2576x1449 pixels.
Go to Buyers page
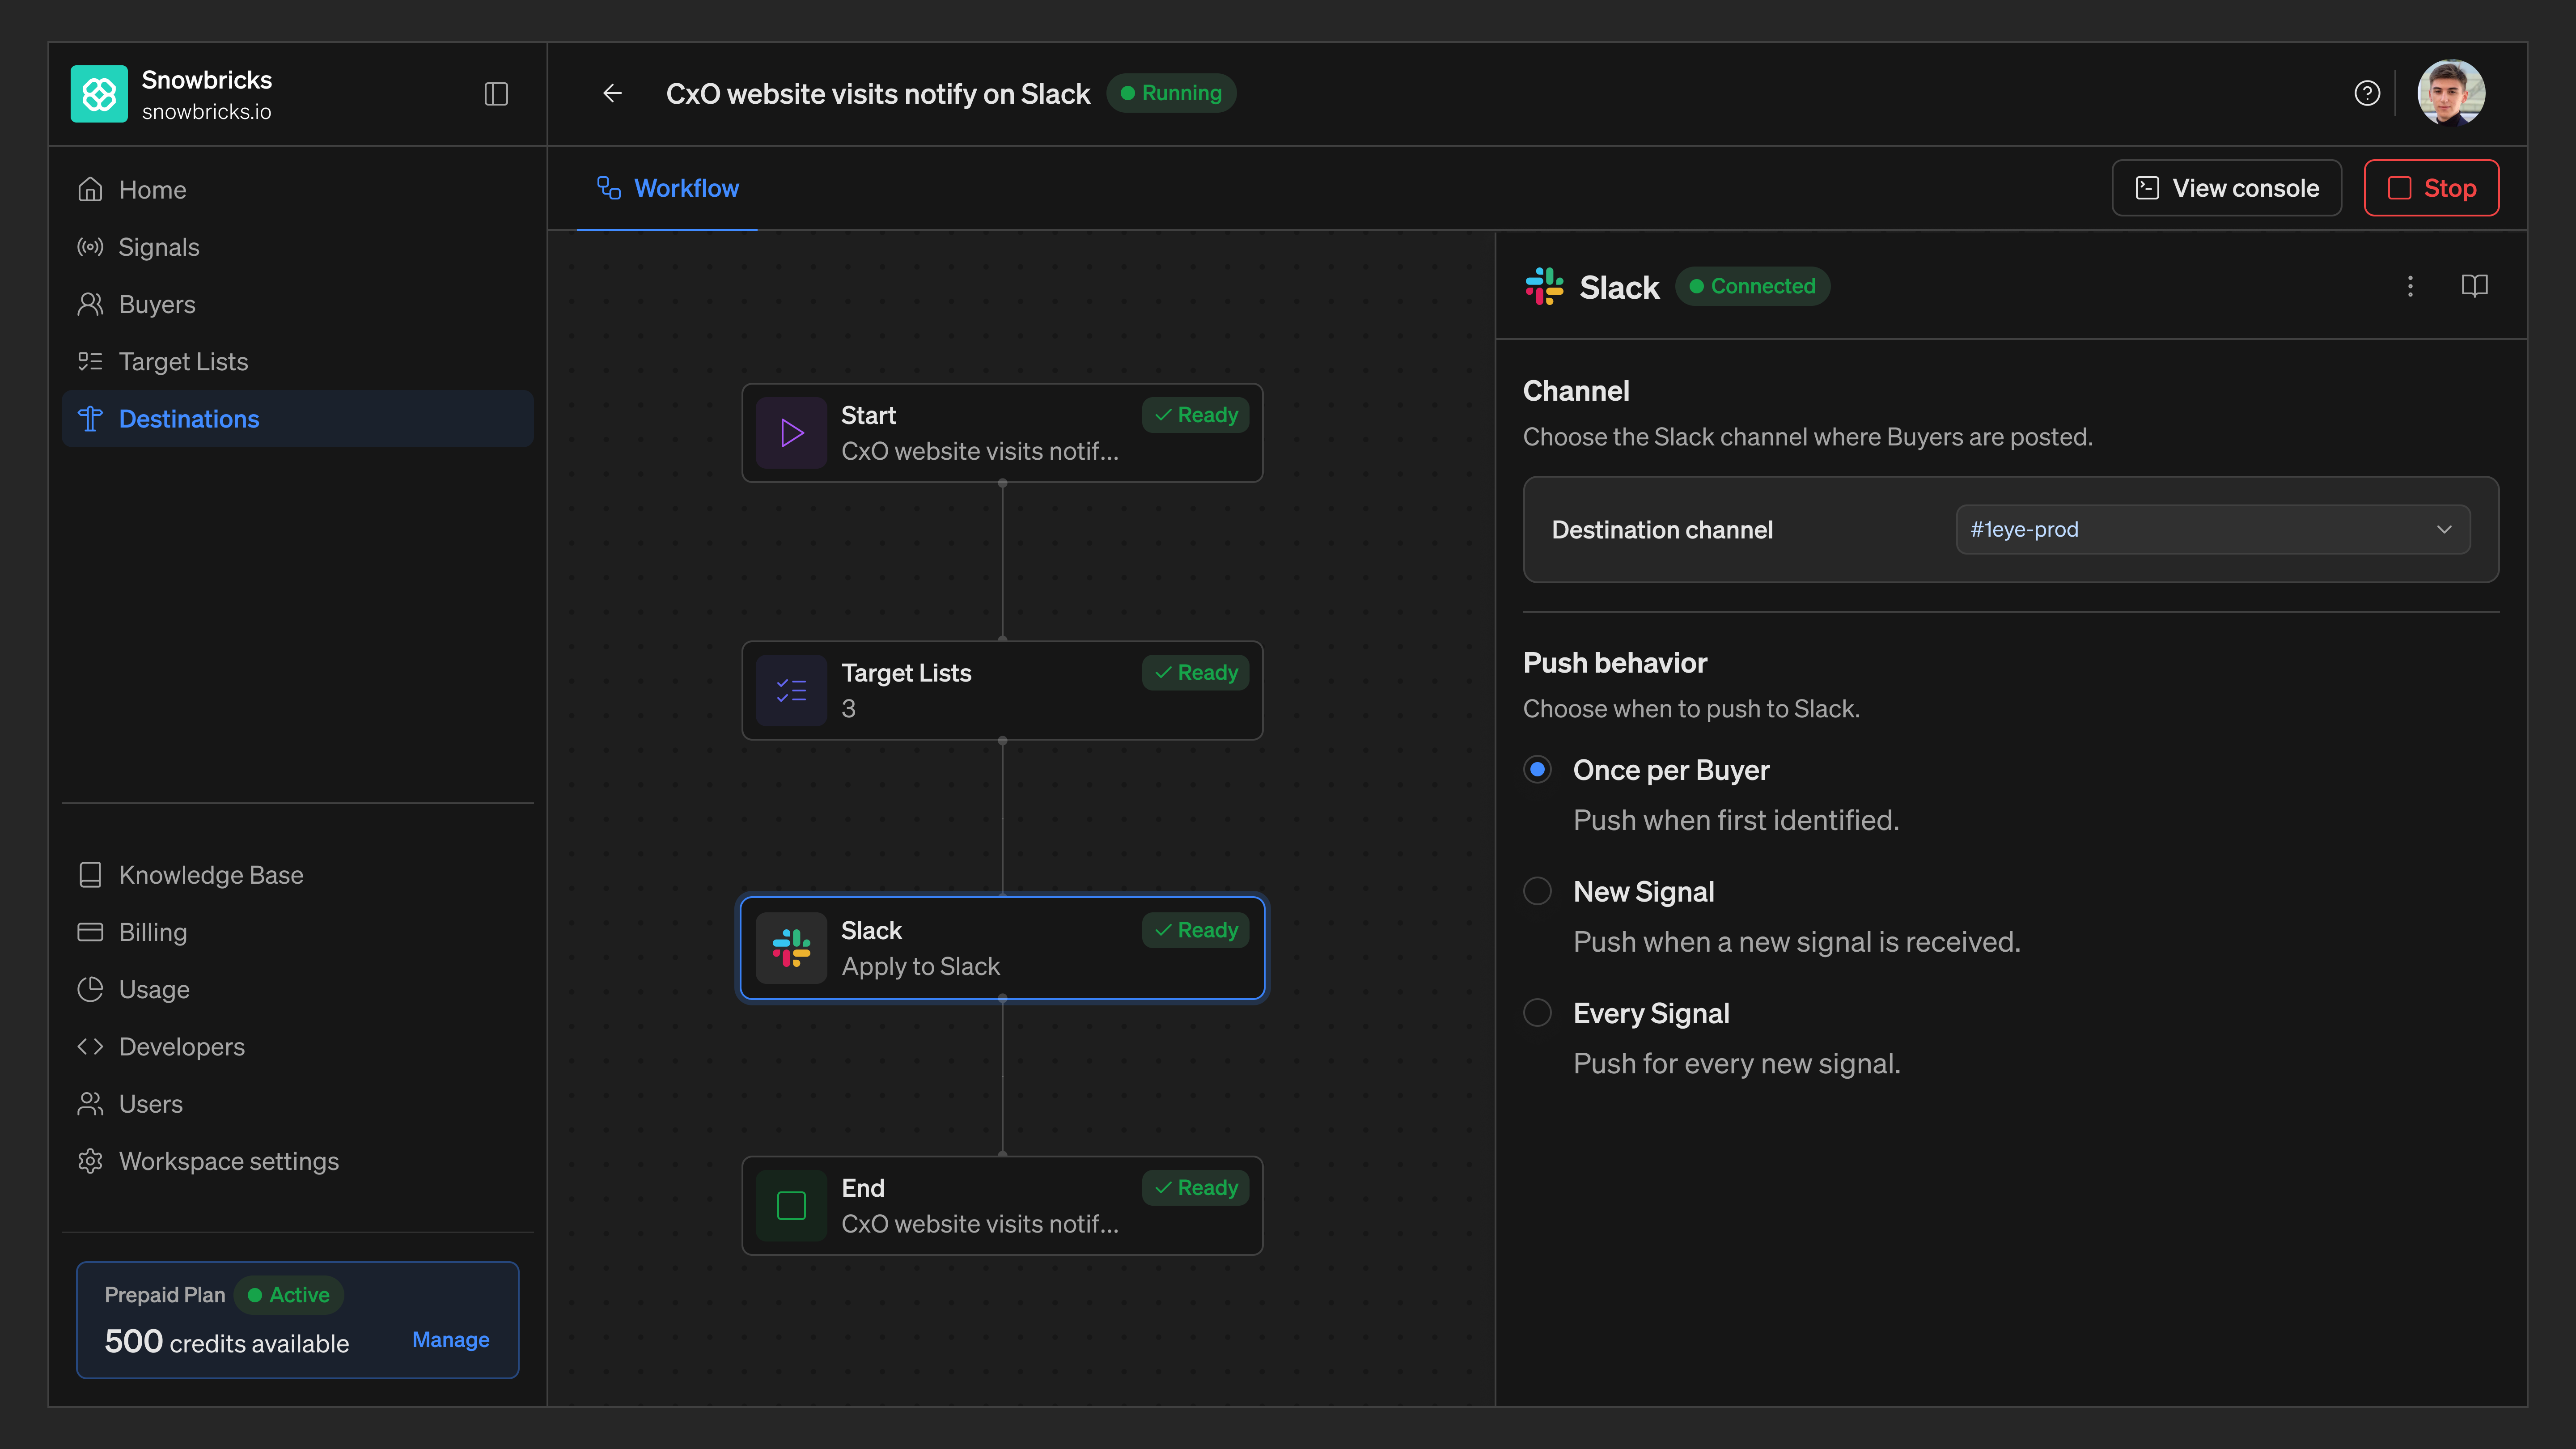tap(298, 304)
